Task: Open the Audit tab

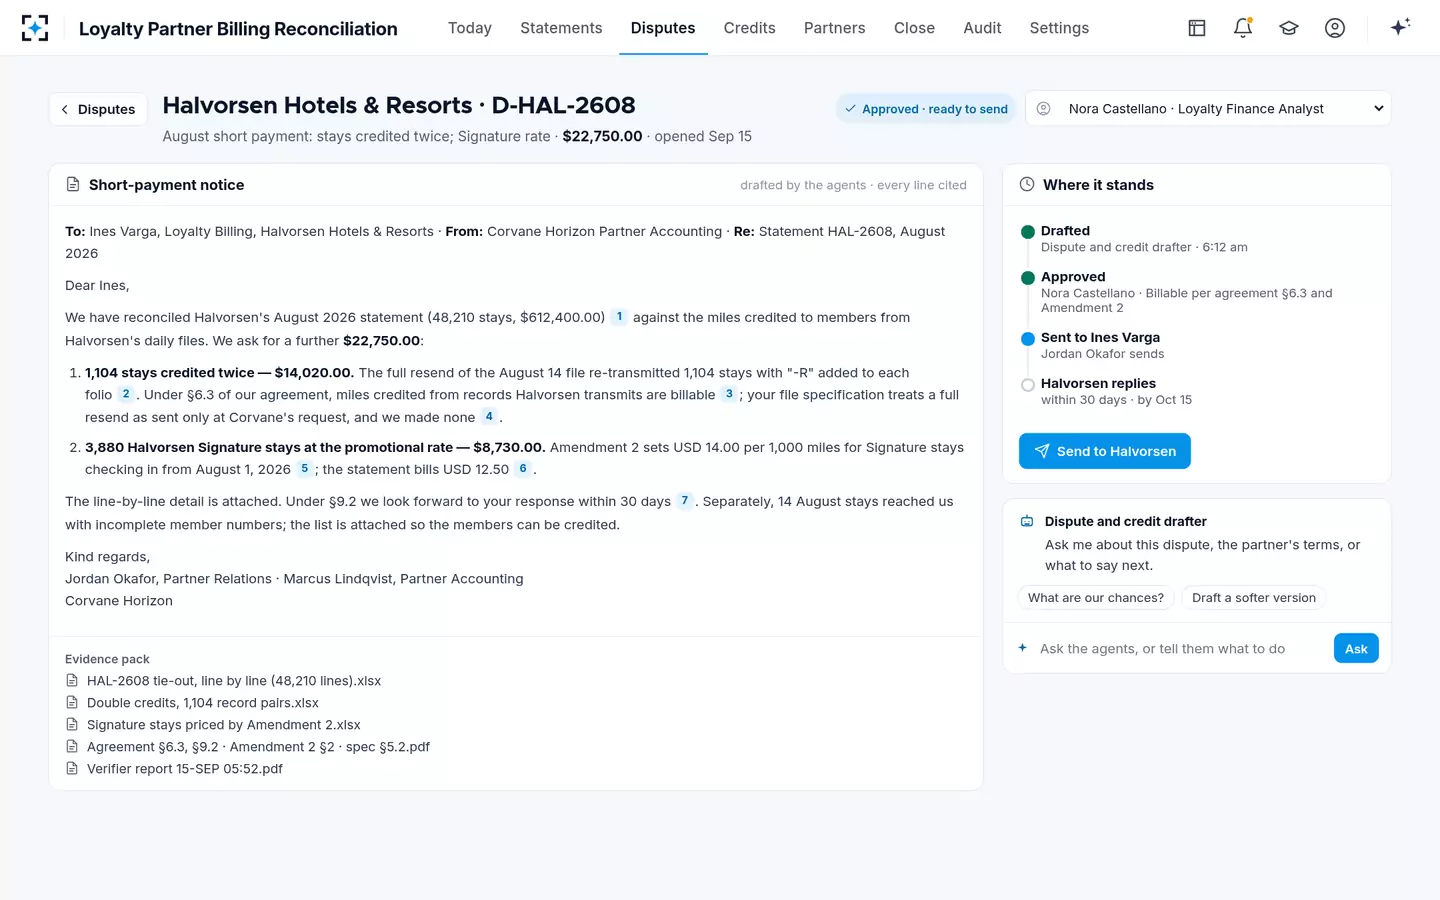Action: point(982,28)
